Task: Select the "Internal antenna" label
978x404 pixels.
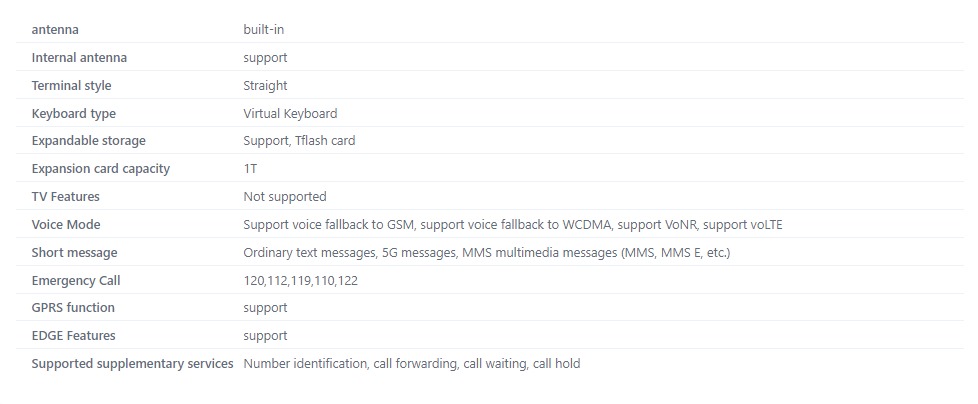Action: click(x=79, y=58)
